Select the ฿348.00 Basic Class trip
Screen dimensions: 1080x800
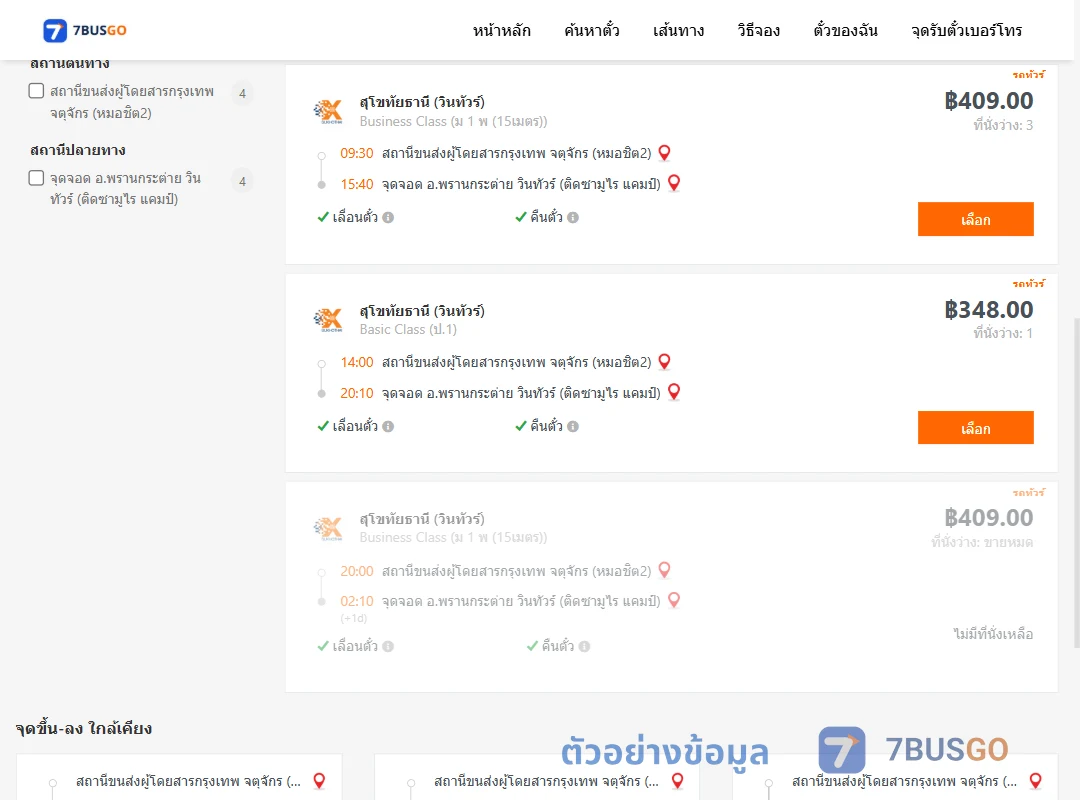(975, 428)
